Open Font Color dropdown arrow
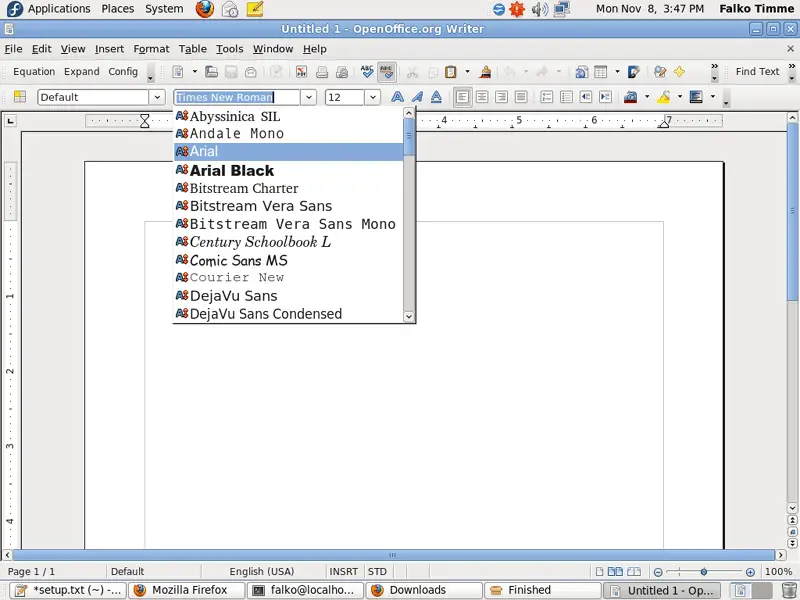This screenshot has height=600, width=800. 647,96
